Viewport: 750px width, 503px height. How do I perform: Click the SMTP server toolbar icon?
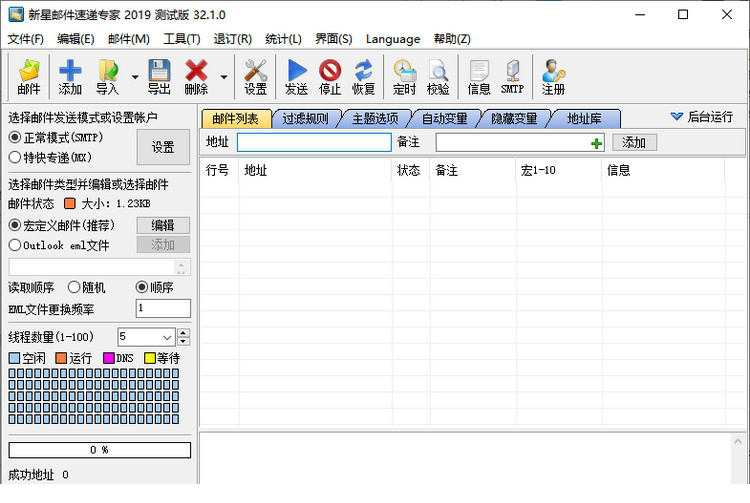tap(512, 77)
